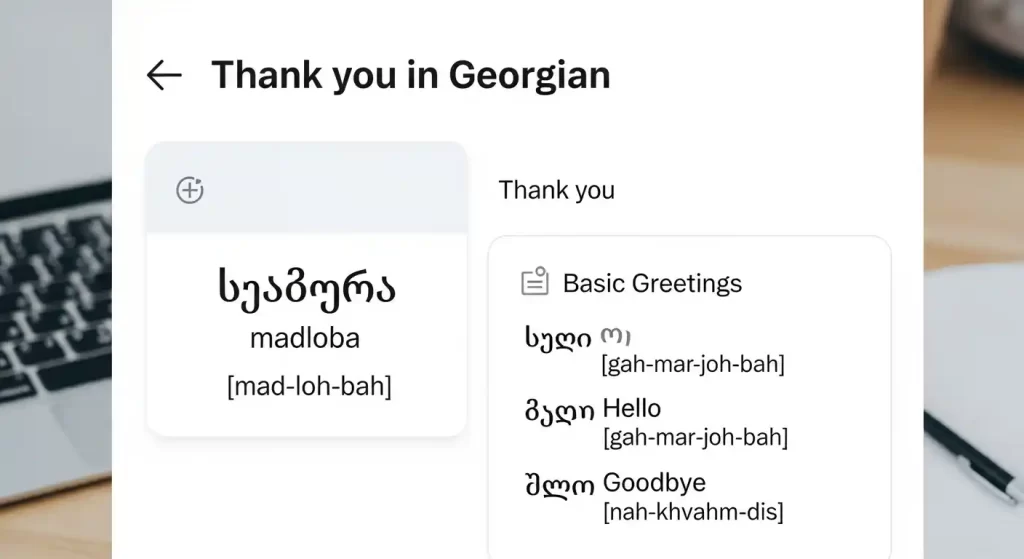The width and height of the screenshot is (1024, 559).
Task: Click the Georgian word beside Goodbye
Action: click(559, 485)
